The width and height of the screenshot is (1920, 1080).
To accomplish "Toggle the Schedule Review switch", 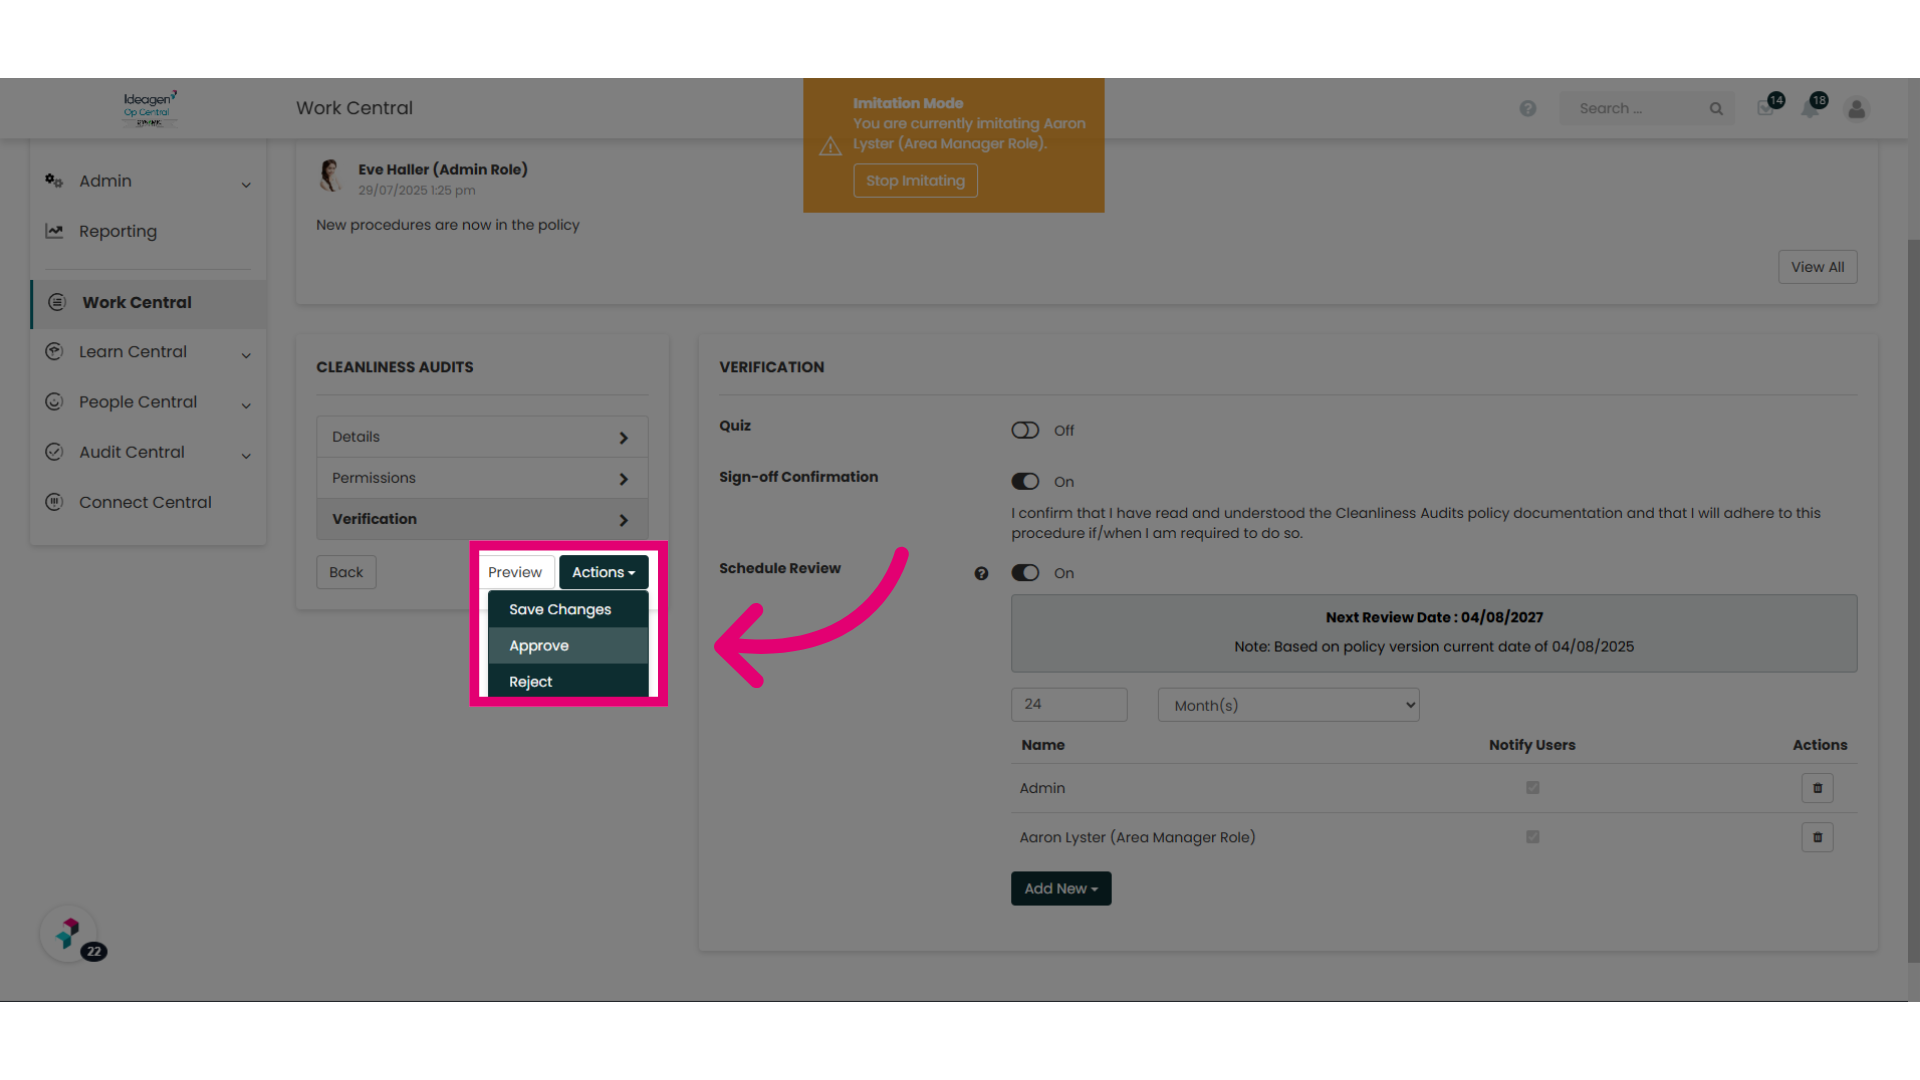I will pos(1025,573).
